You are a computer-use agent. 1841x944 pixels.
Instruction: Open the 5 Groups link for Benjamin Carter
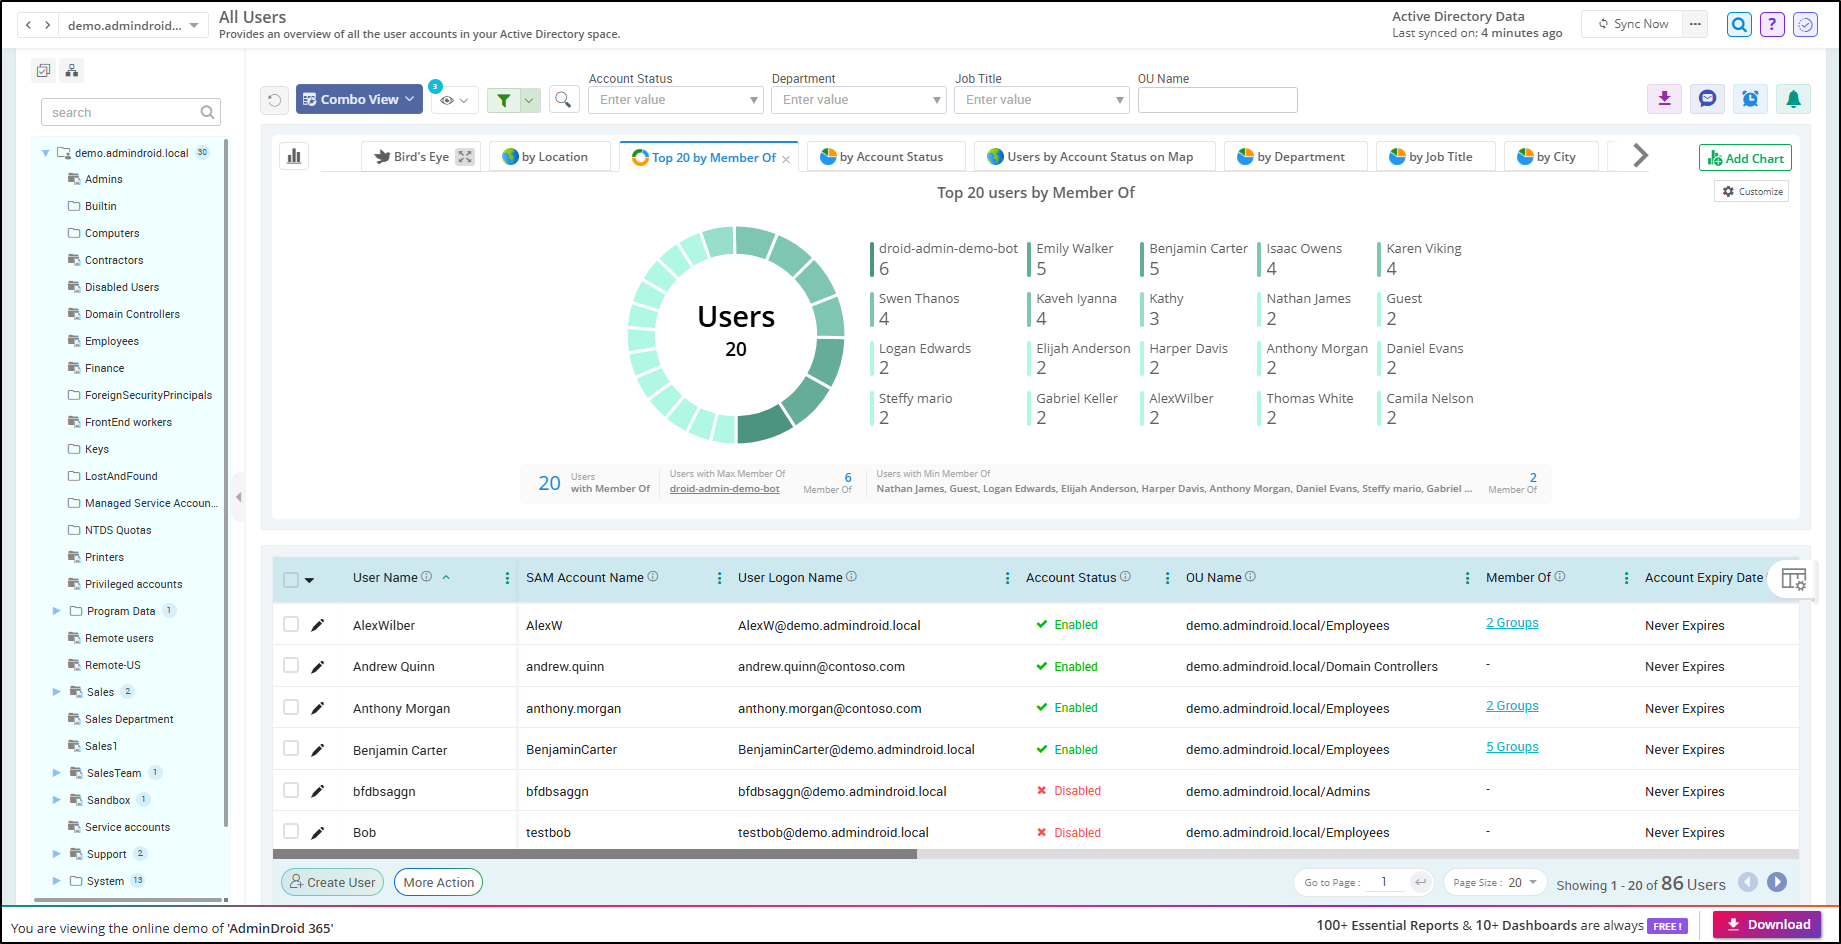(1512, 747)
